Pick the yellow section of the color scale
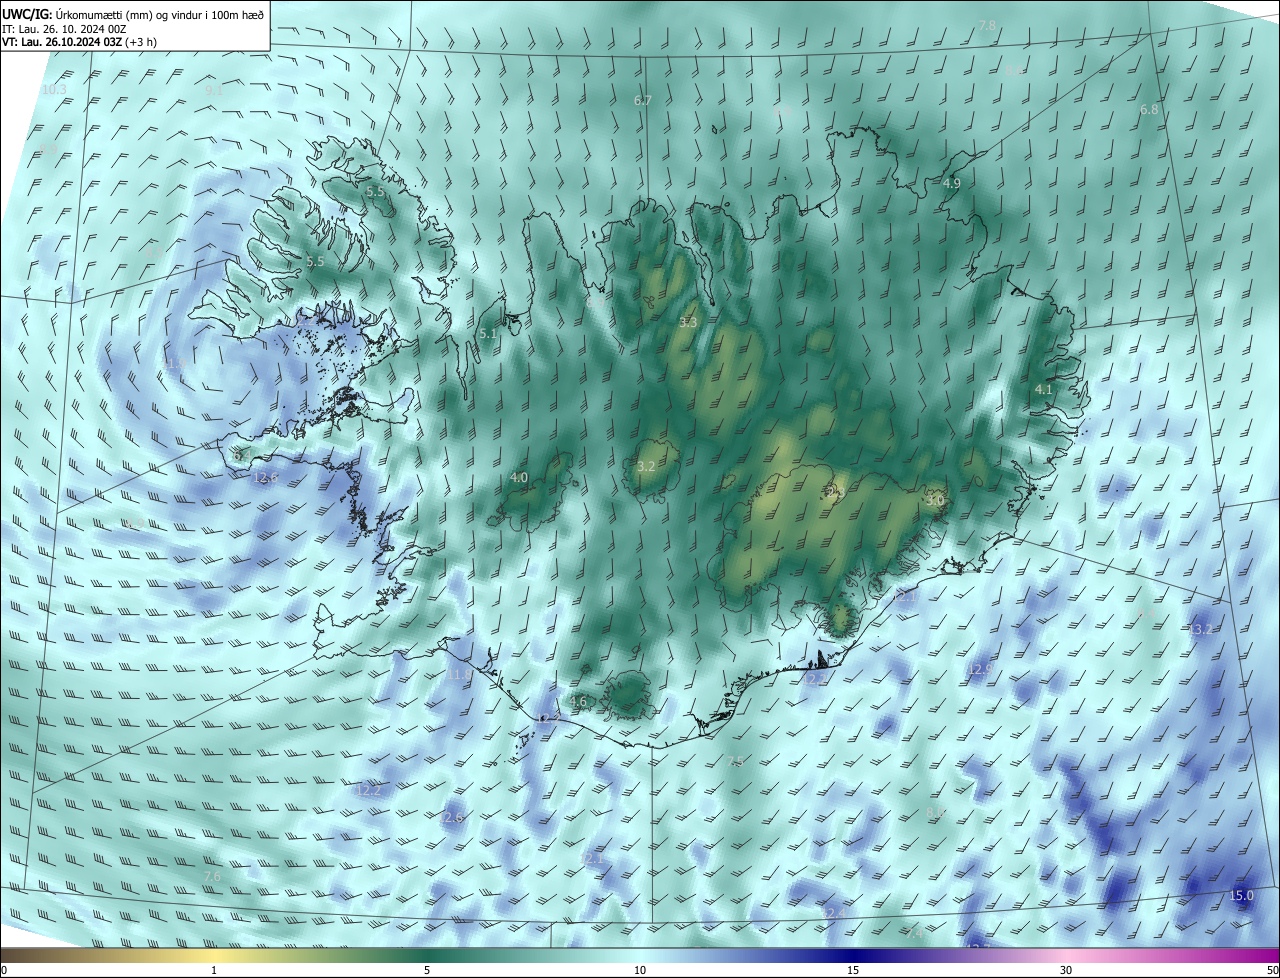 (215, 956)
